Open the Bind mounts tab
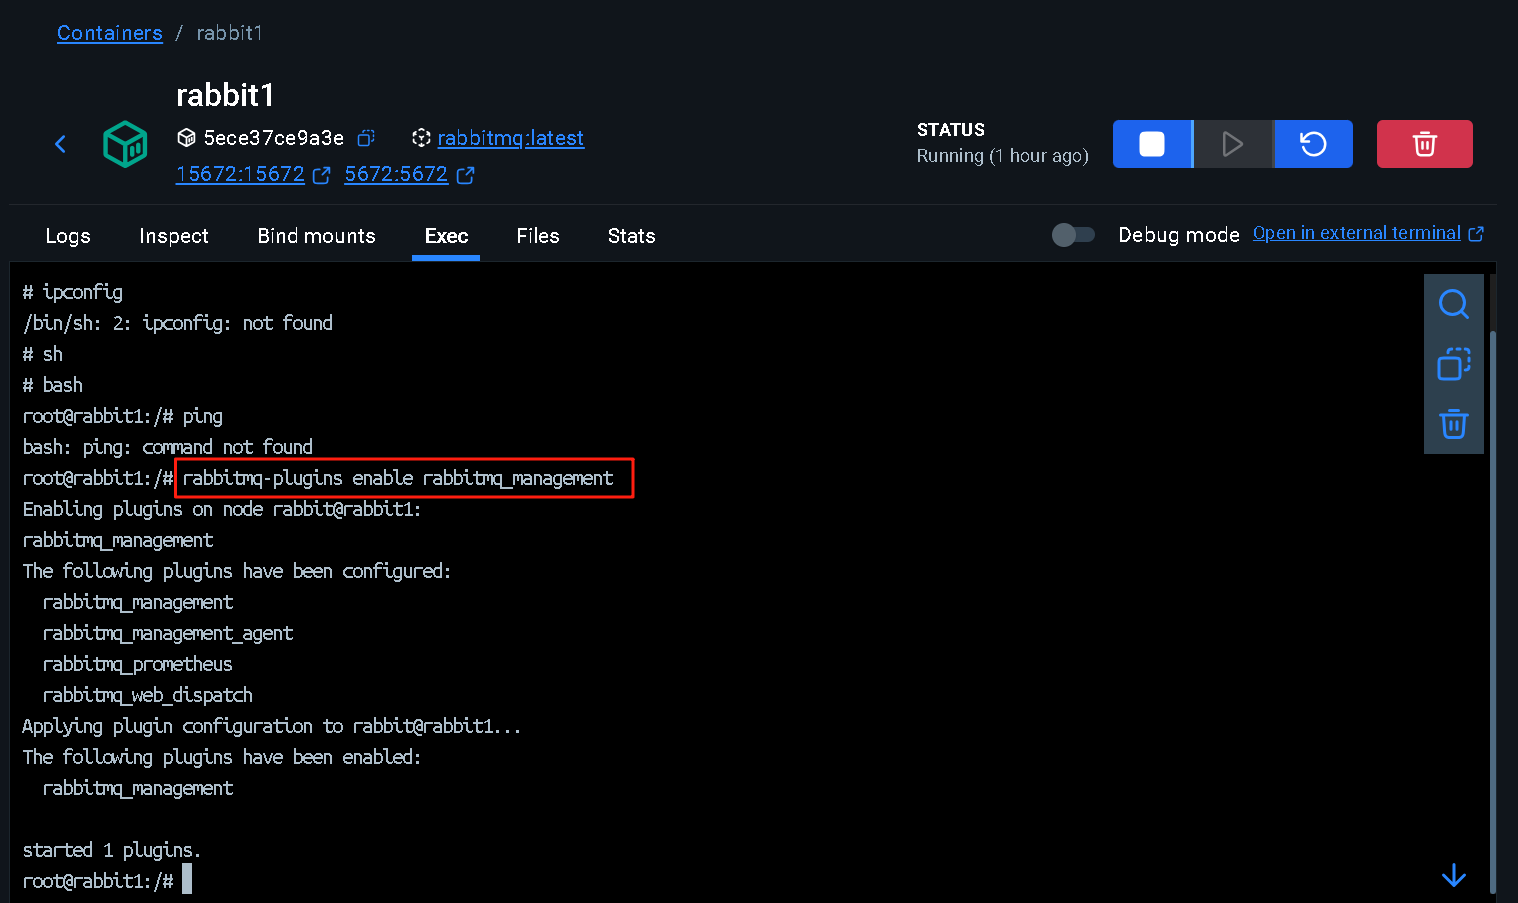This screenshot has height=903, width=1518. [x=316, y=236]
